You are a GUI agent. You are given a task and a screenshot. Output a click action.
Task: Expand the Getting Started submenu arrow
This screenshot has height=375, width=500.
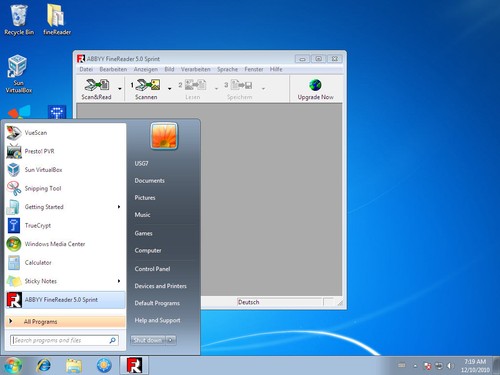(x=119, y=207)
